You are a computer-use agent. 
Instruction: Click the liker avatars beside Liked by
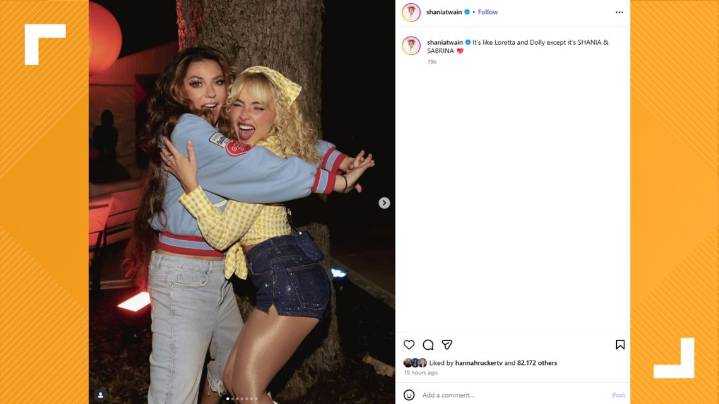click(x=415, y=363)
